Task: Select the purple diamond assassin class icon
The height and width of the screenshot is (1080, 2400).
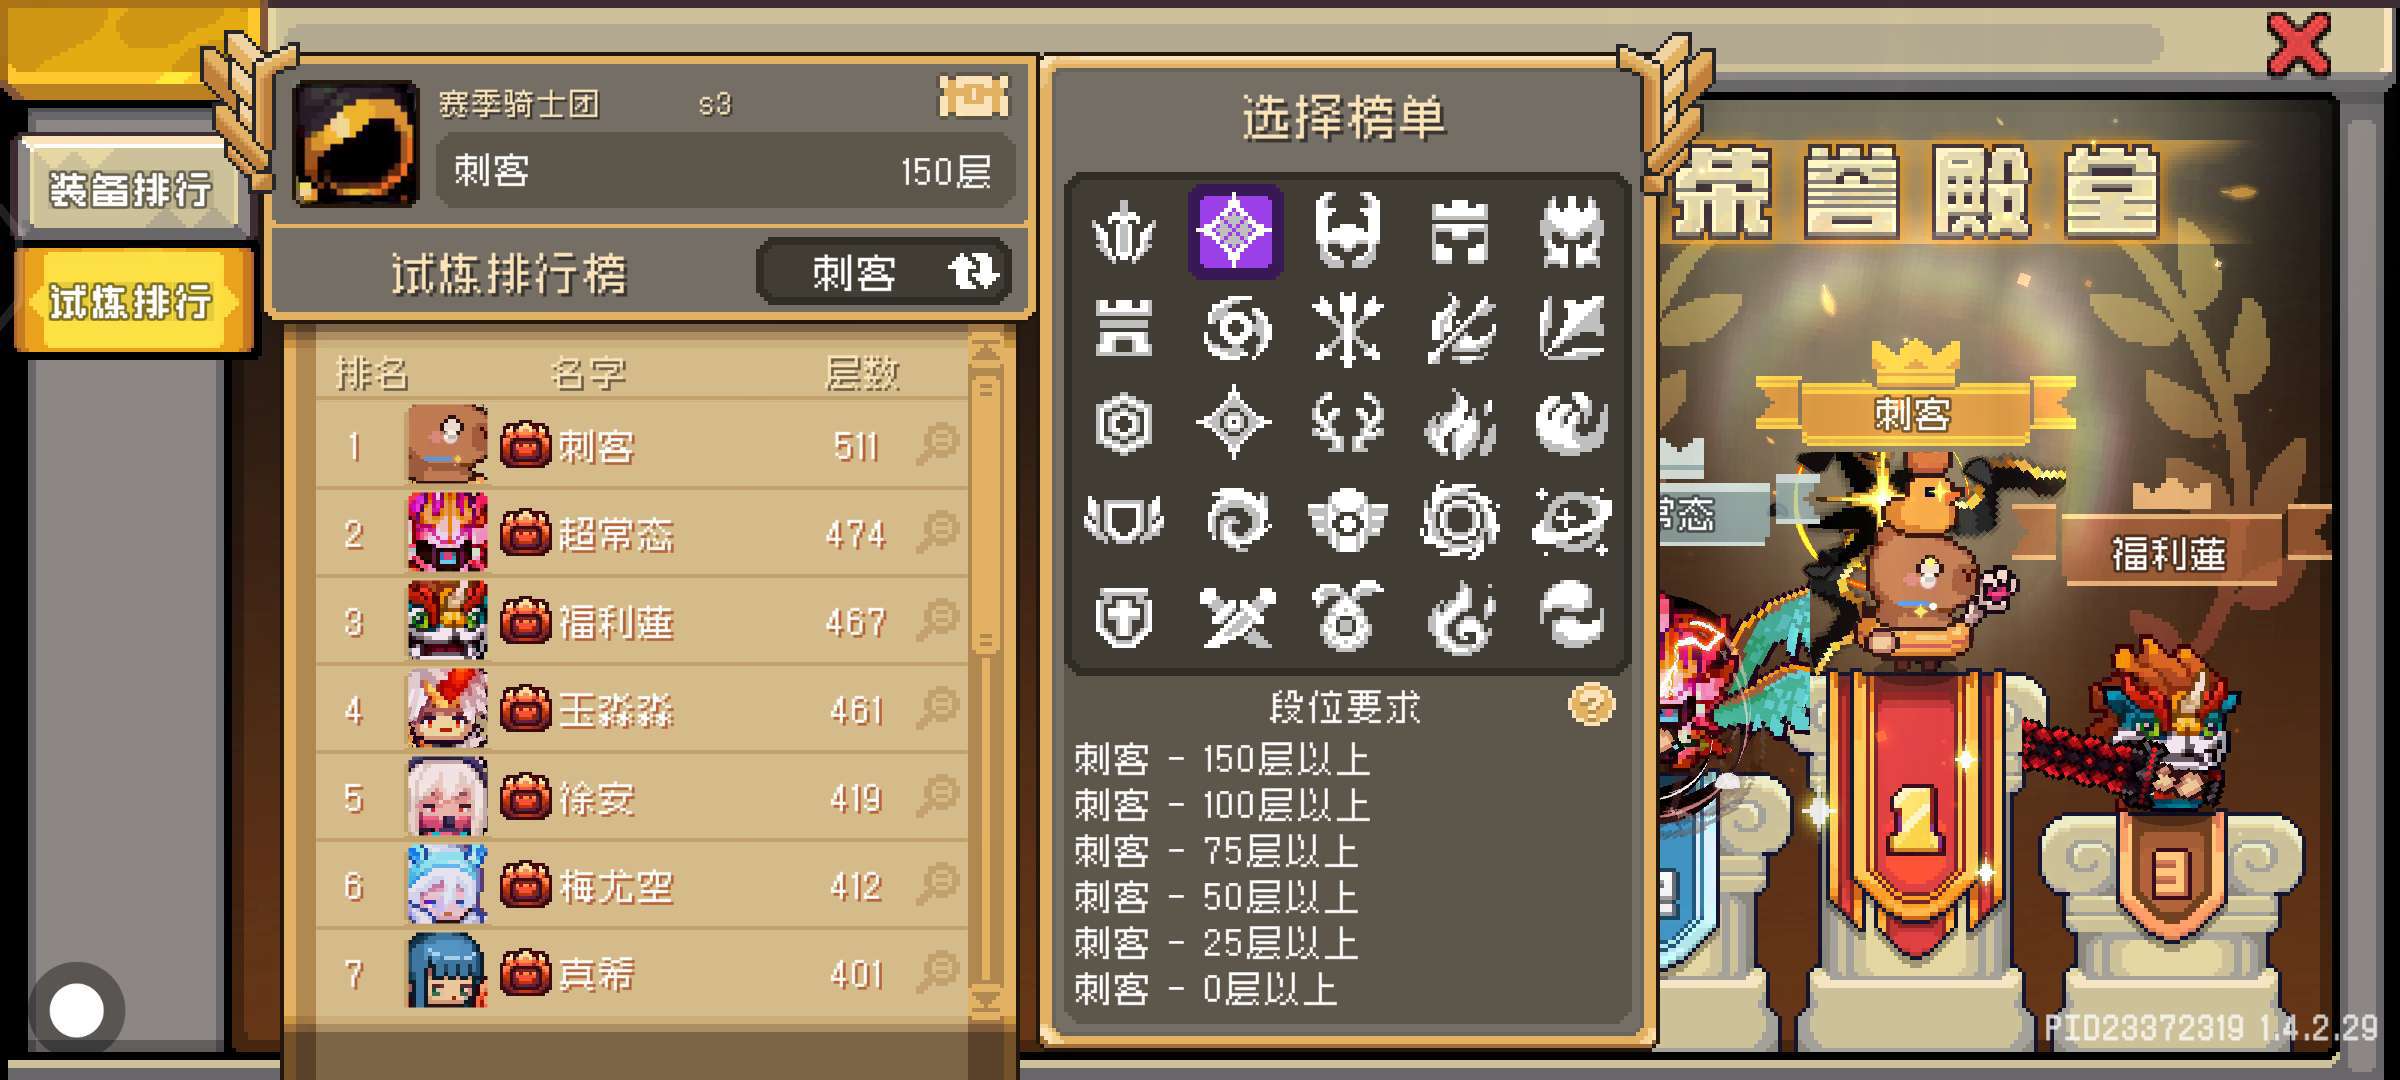Action: (x=1235, y=231)
